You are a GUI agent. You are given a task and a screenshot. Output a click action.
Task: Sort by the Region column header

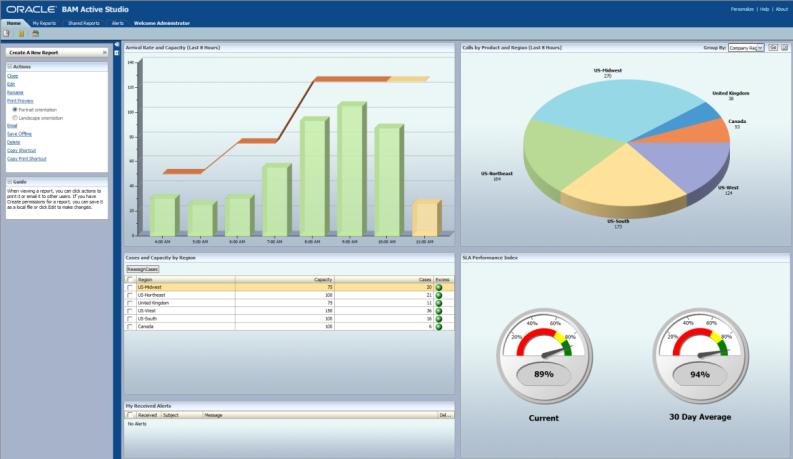186,280
